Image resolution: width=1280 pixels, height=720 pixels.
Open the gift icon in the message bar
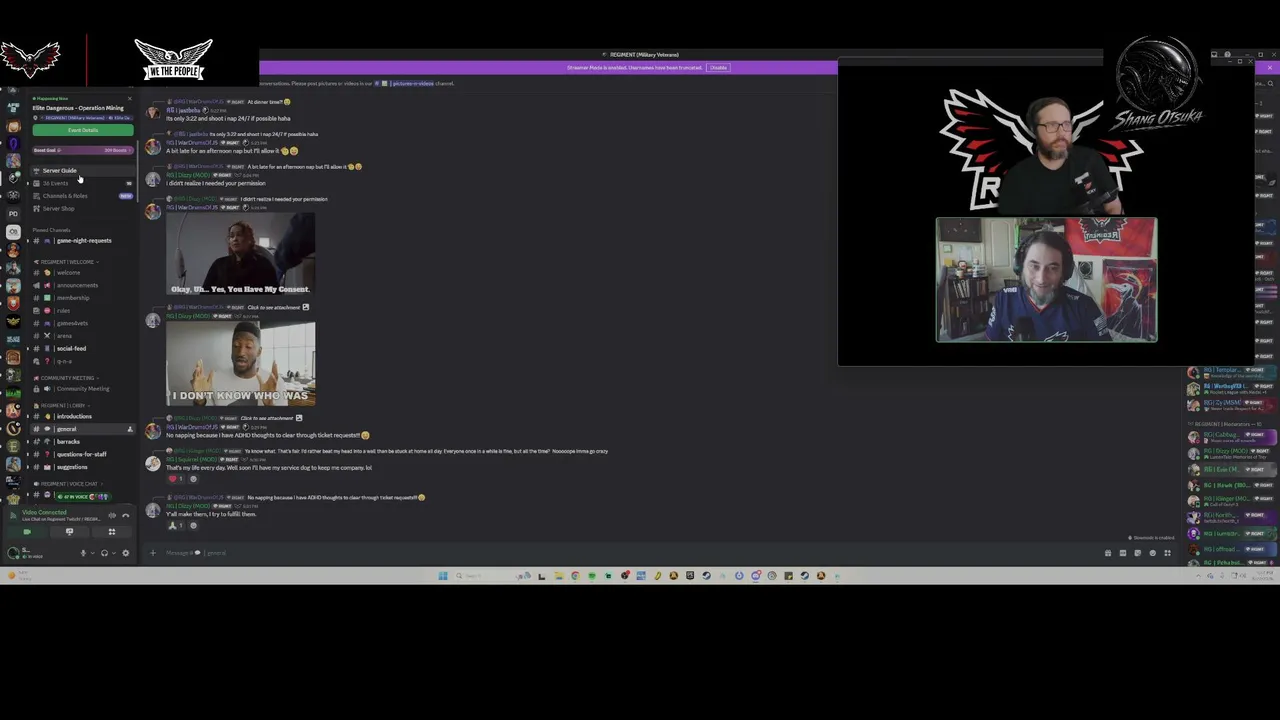pos(1108,553)
